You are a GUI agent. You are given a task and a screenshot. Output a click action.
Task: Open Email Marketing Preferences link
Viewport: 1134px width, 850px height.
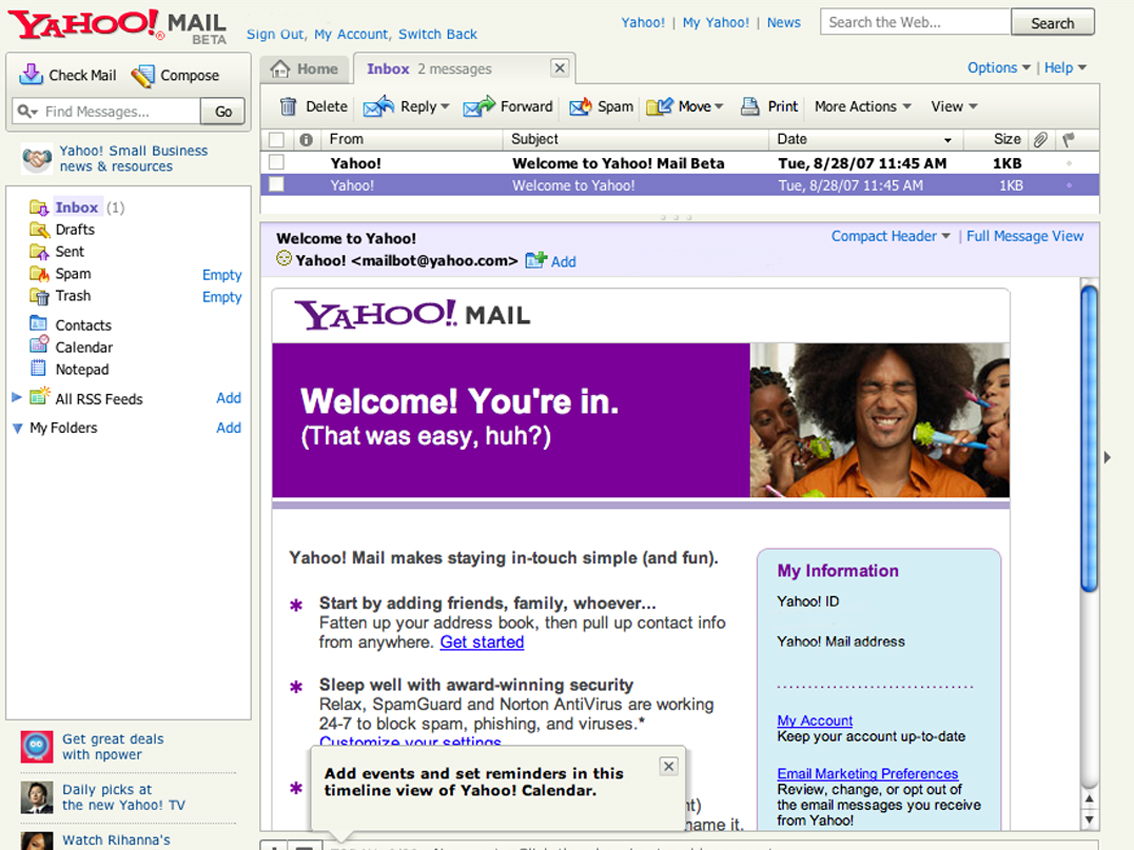[x=867, y=773]
